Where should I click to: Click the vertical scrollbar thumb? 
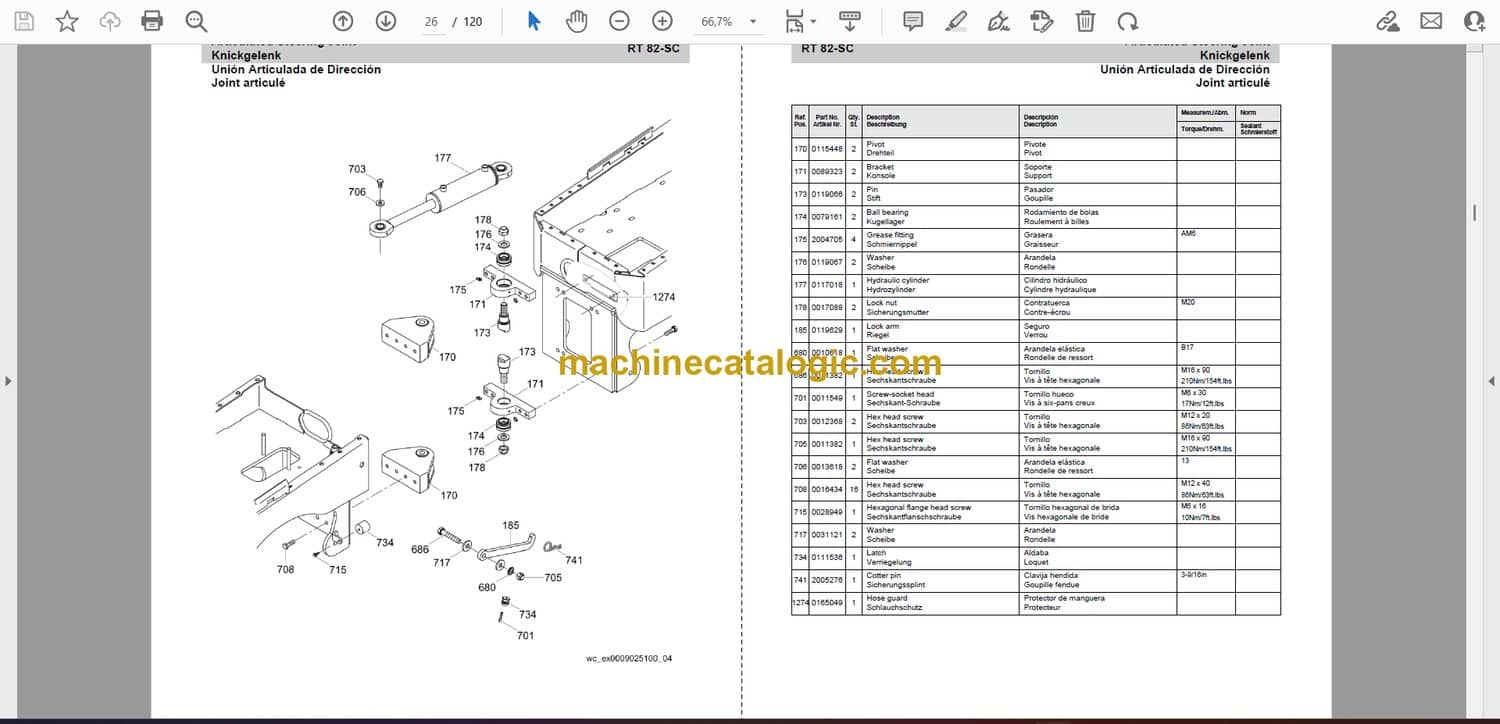tap(1474, 213)
